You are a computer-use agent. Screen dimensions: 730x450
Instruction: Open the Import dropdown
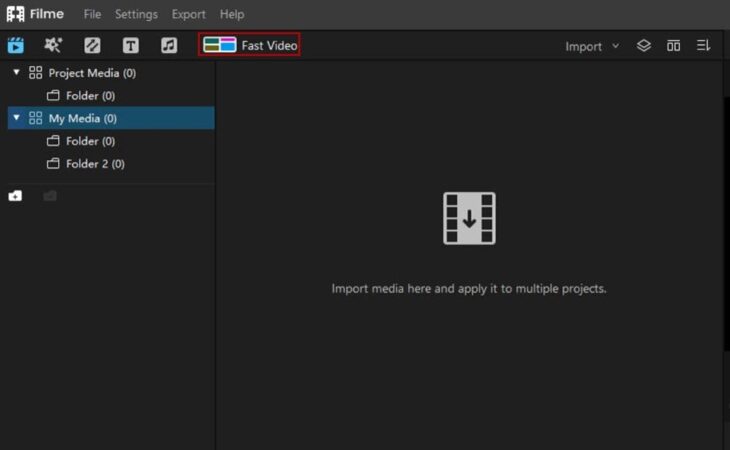click(591, 46)
